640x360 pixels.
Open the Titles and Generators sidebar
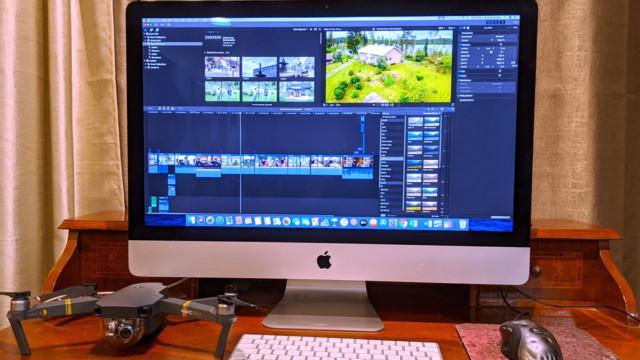point(157,30)
